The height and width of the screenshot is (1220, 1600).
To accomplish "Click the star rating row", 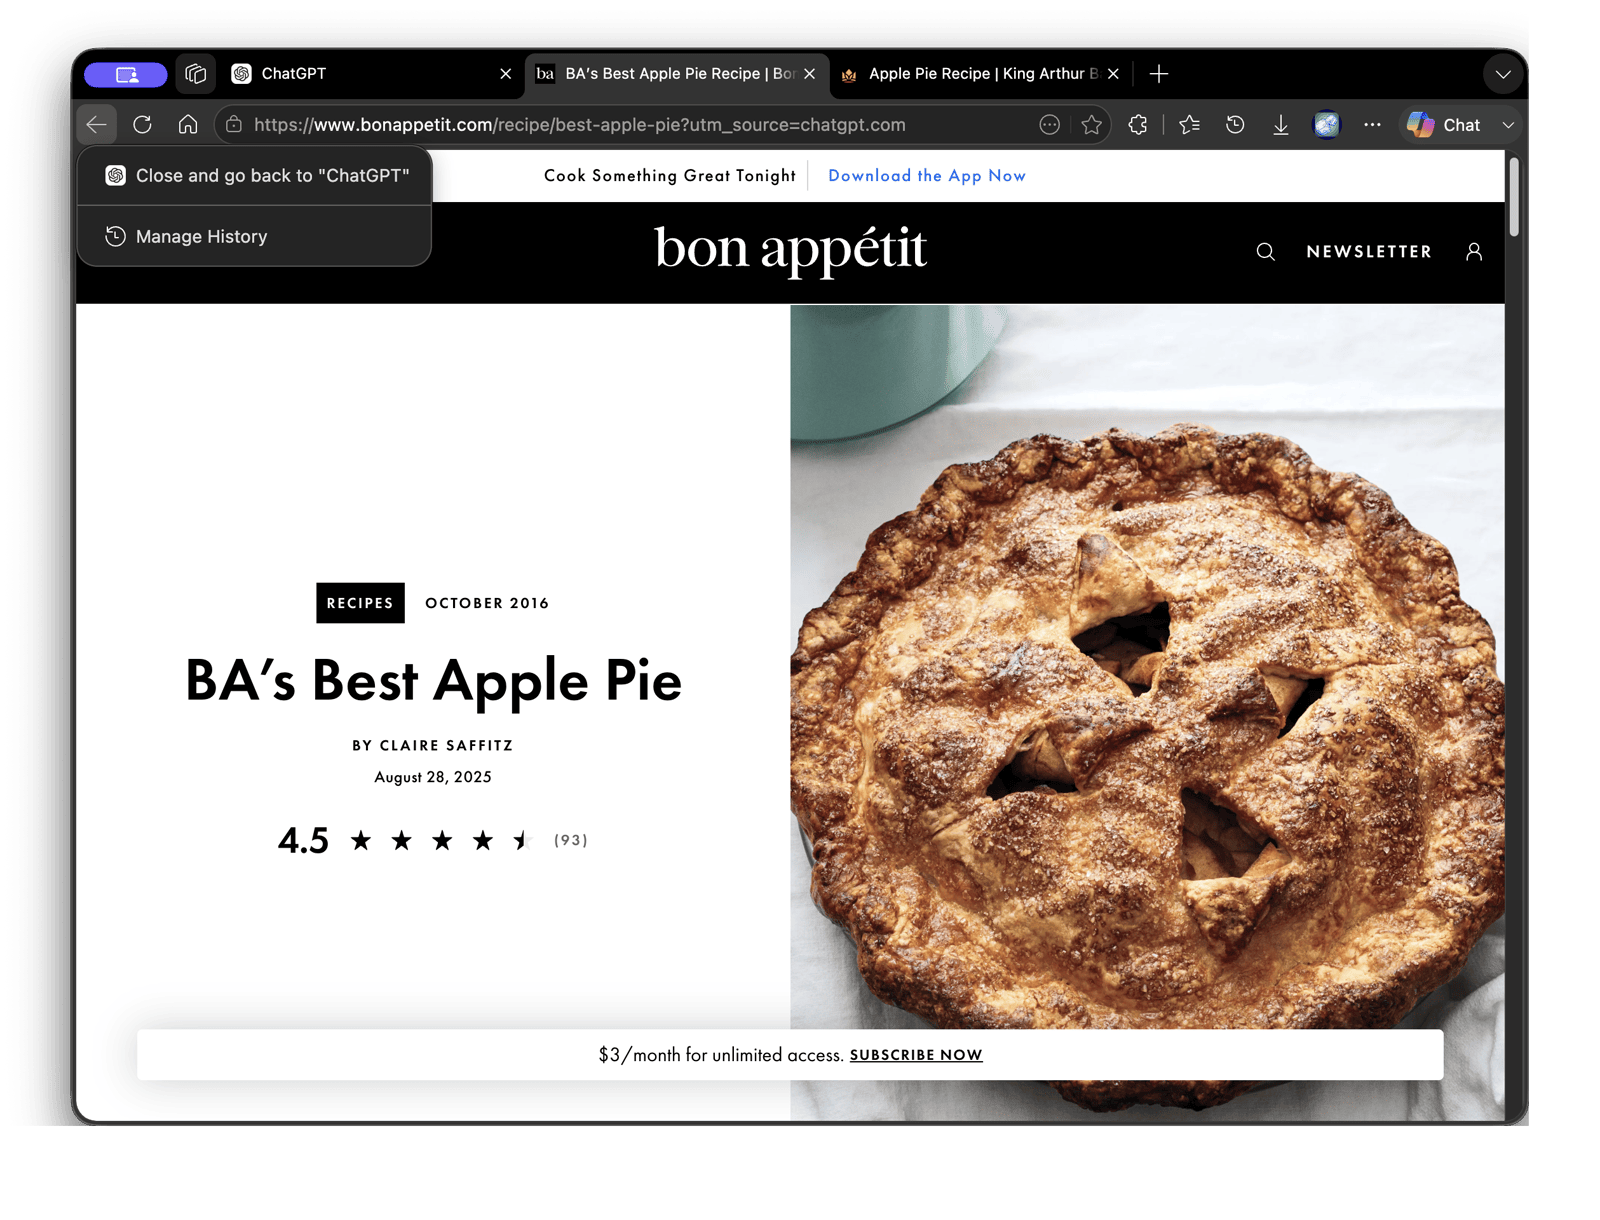I will pyautogui.click(x=441, y=840).
